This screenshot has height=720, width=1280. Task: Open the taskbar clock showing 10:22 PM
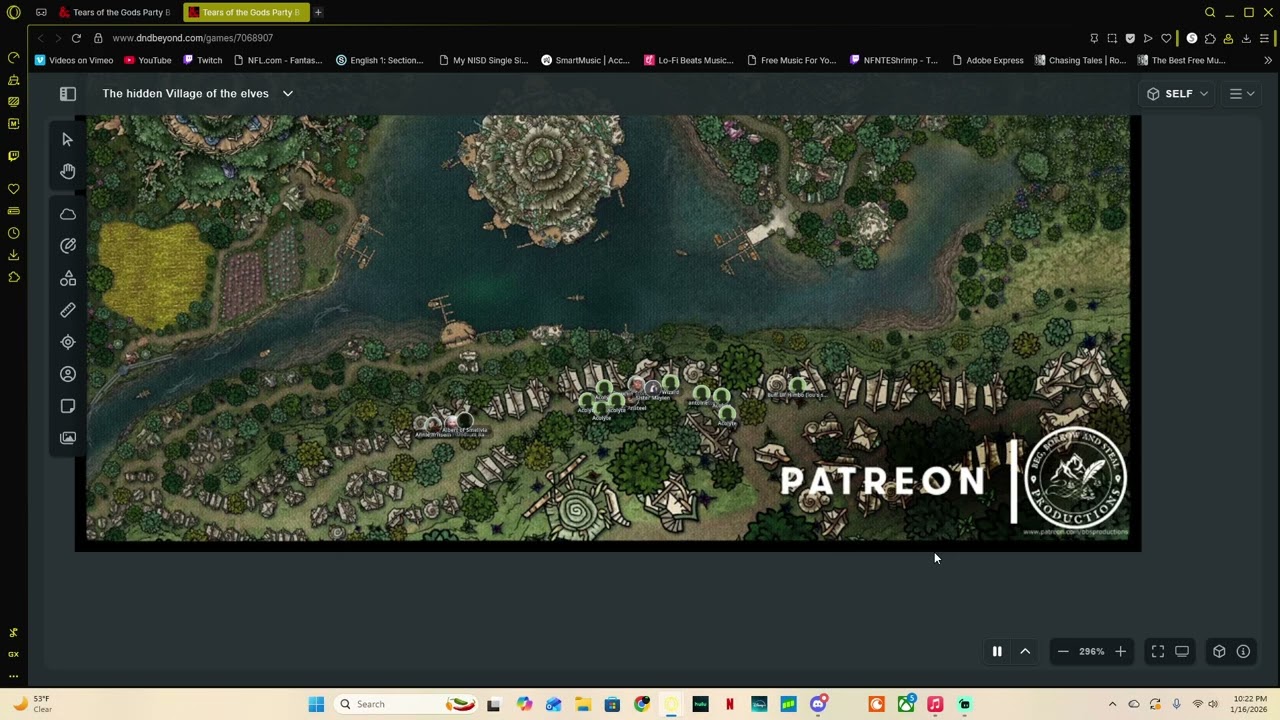[1250, 704]
